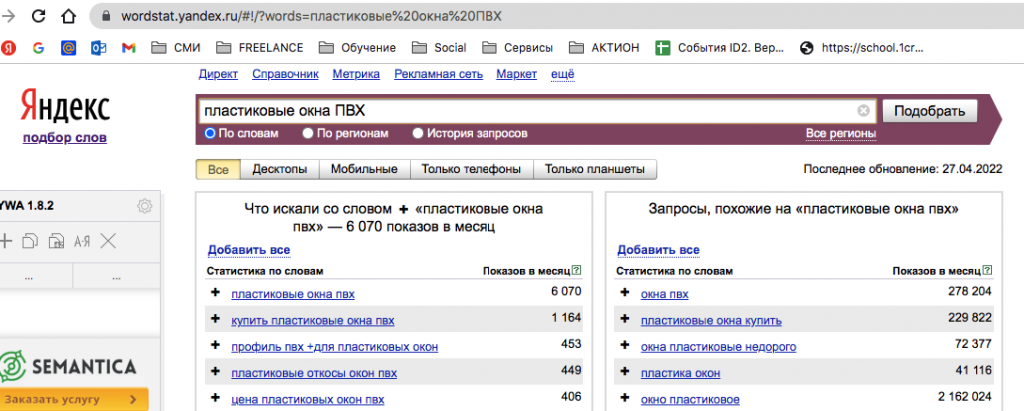This screenshot has height=411, width=1024.
Task: Open YWA extension settings gear
Action: tap(144, 206)
